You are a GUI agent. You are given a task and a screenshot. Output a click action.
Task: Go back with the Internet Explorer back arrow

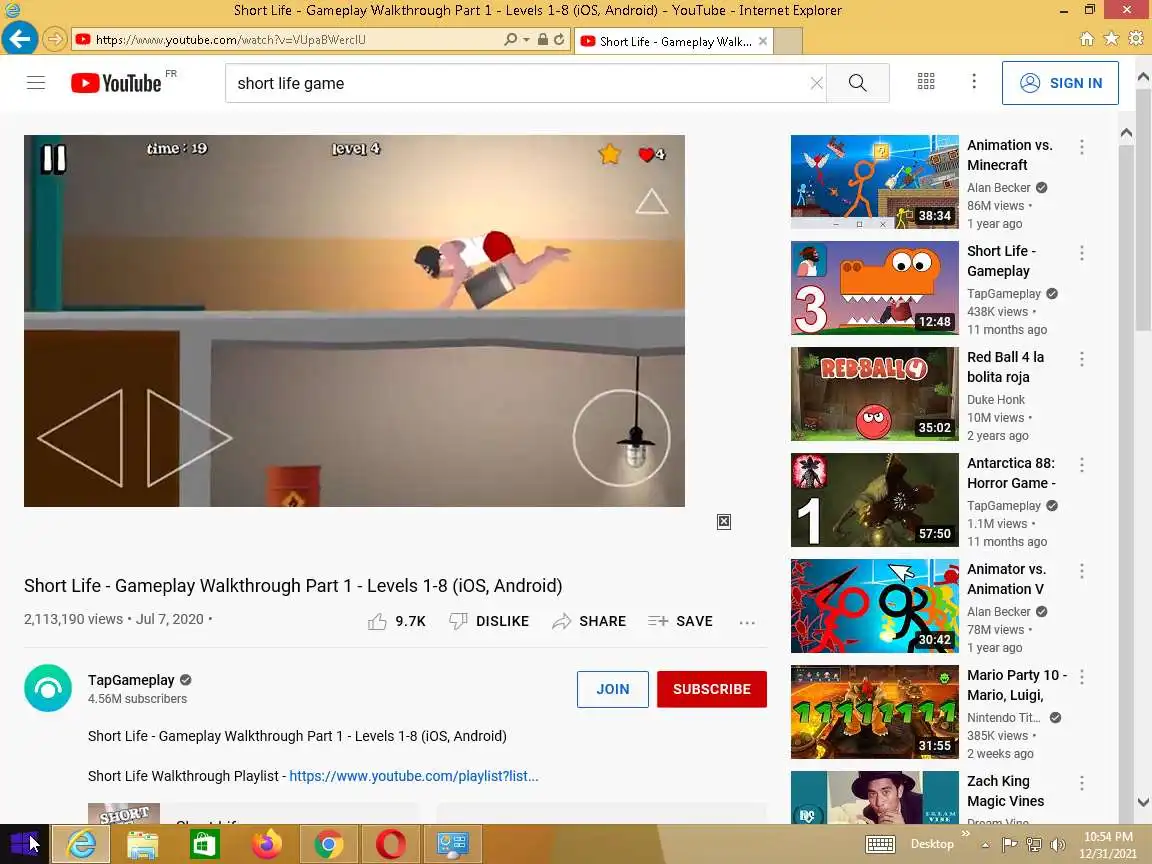coord(19,38)
